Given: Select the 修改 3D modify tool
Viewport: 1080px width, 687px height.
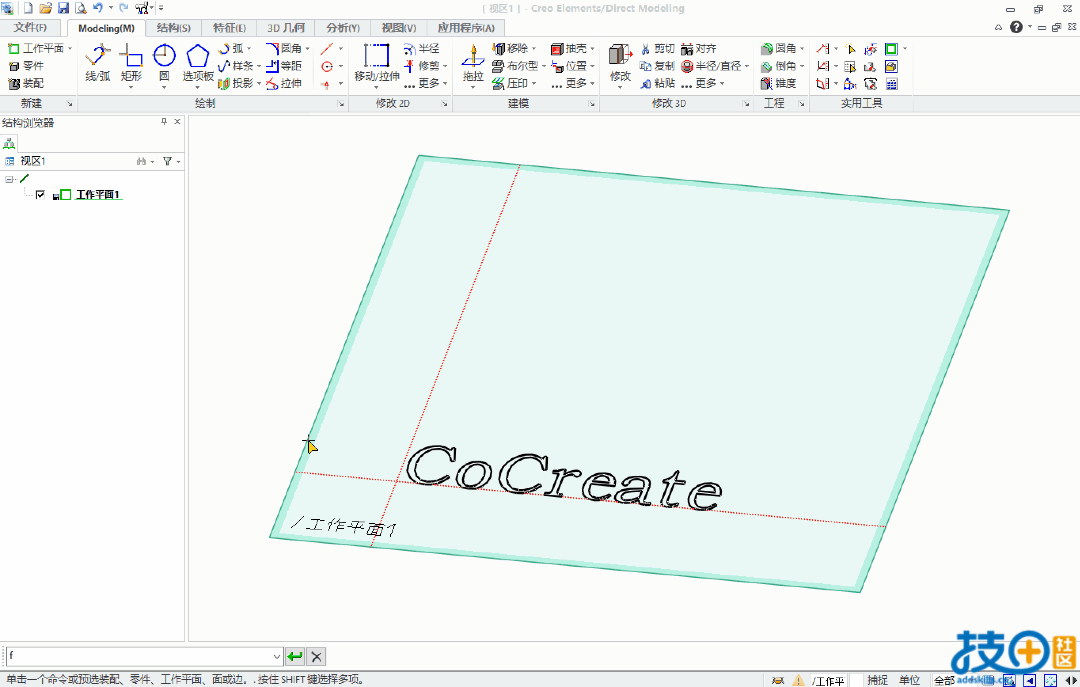Looking at the screenshot, I should pyautogui.click(x=620, y=63).
